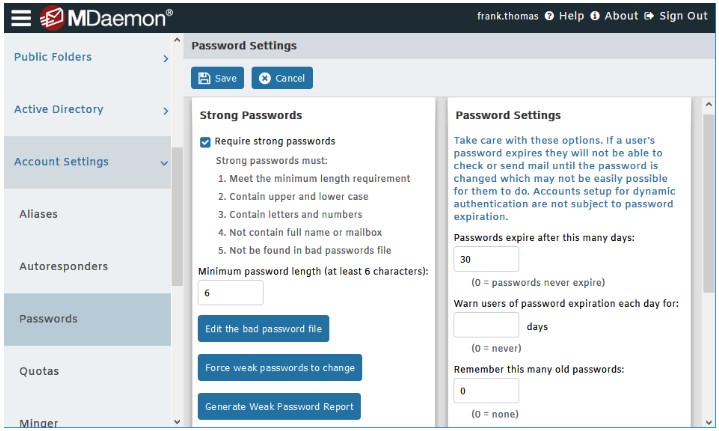
Task: Click the MDaemon envelope logo
Action: 52,18
